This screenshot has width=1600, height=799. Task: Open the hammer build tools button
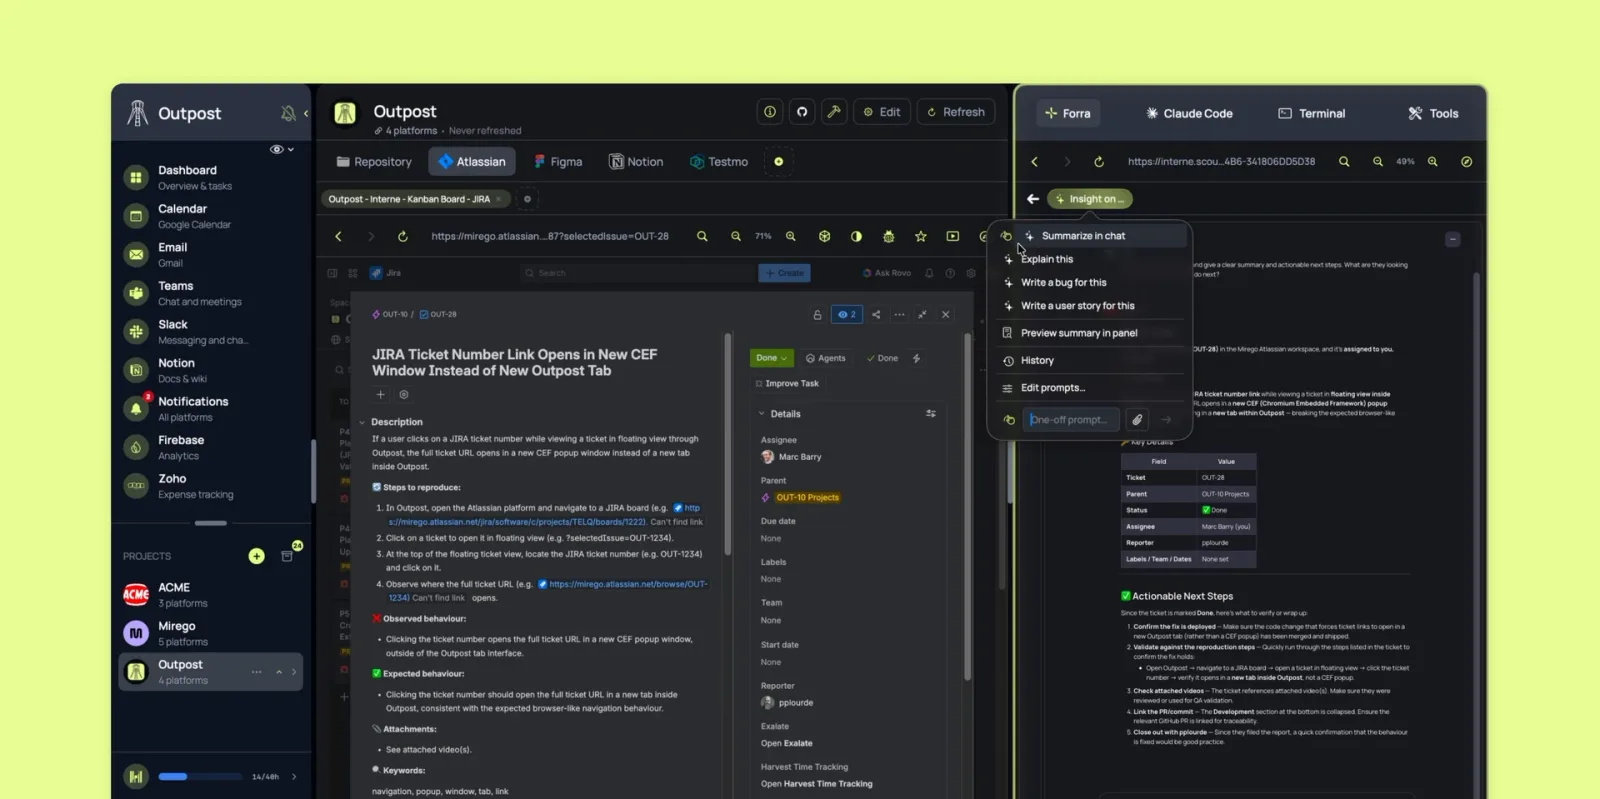833,112
